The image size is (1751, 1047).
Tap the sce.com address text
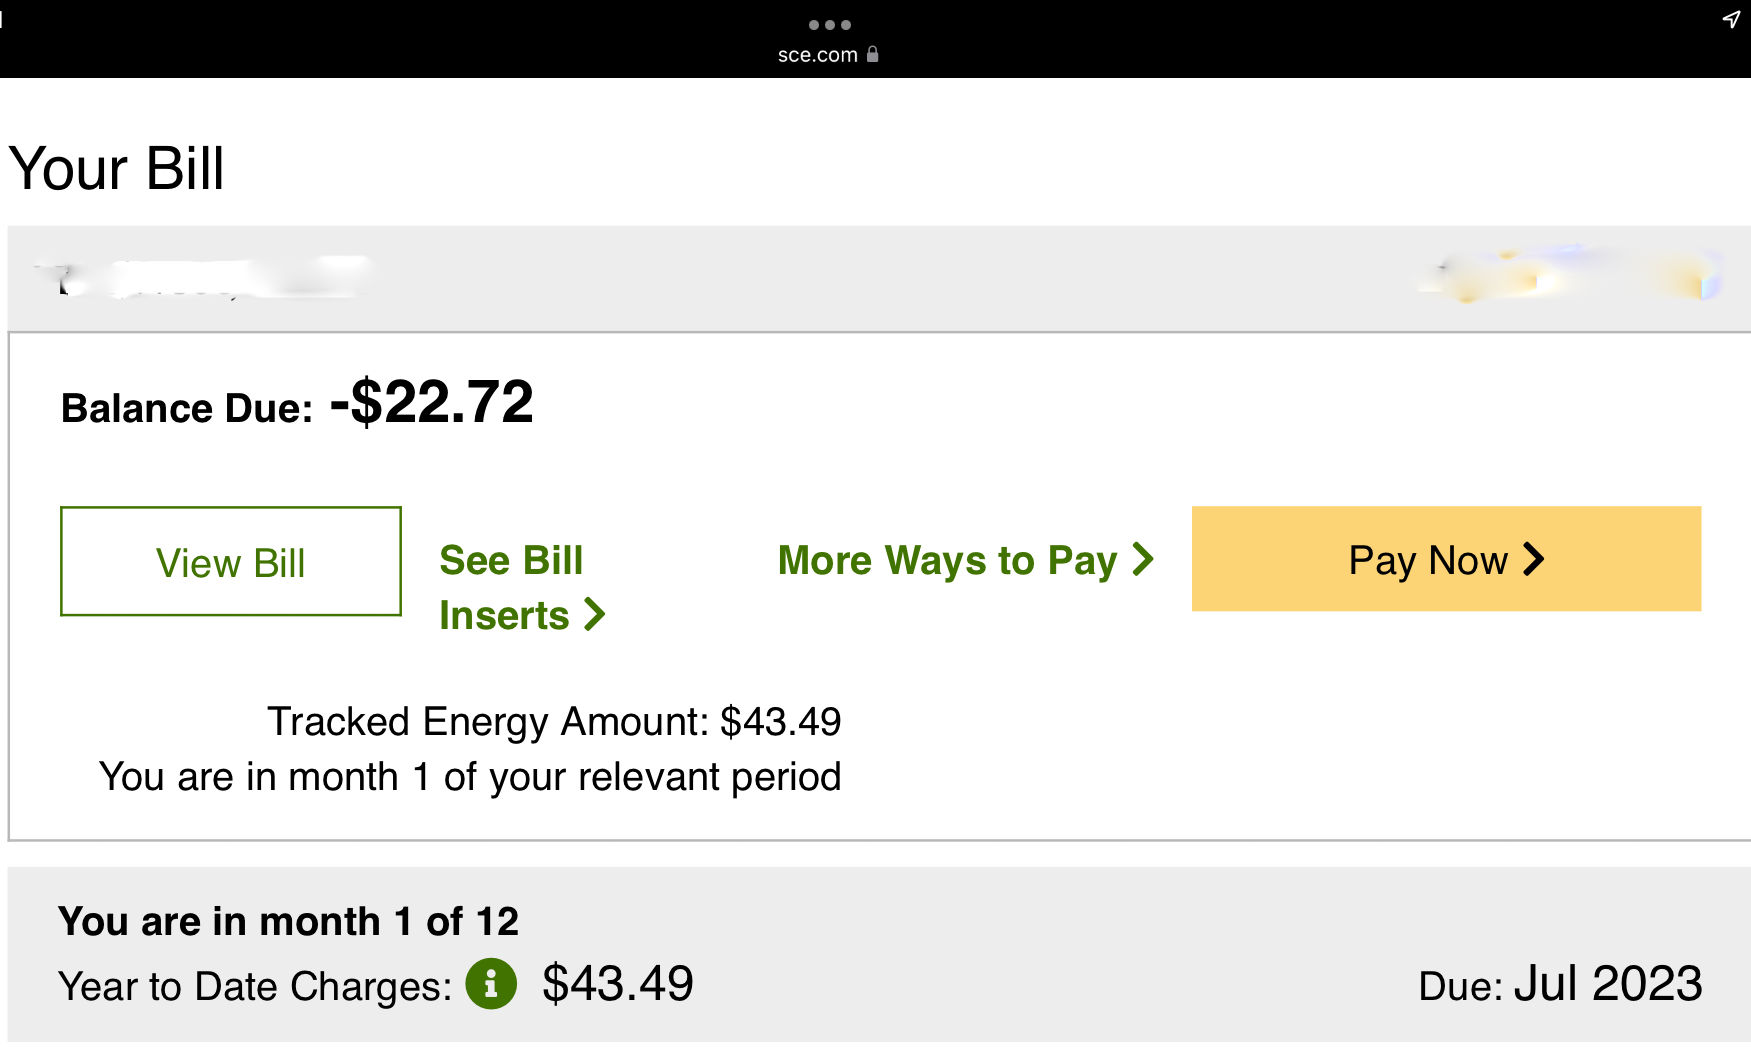tap(817, 55)
